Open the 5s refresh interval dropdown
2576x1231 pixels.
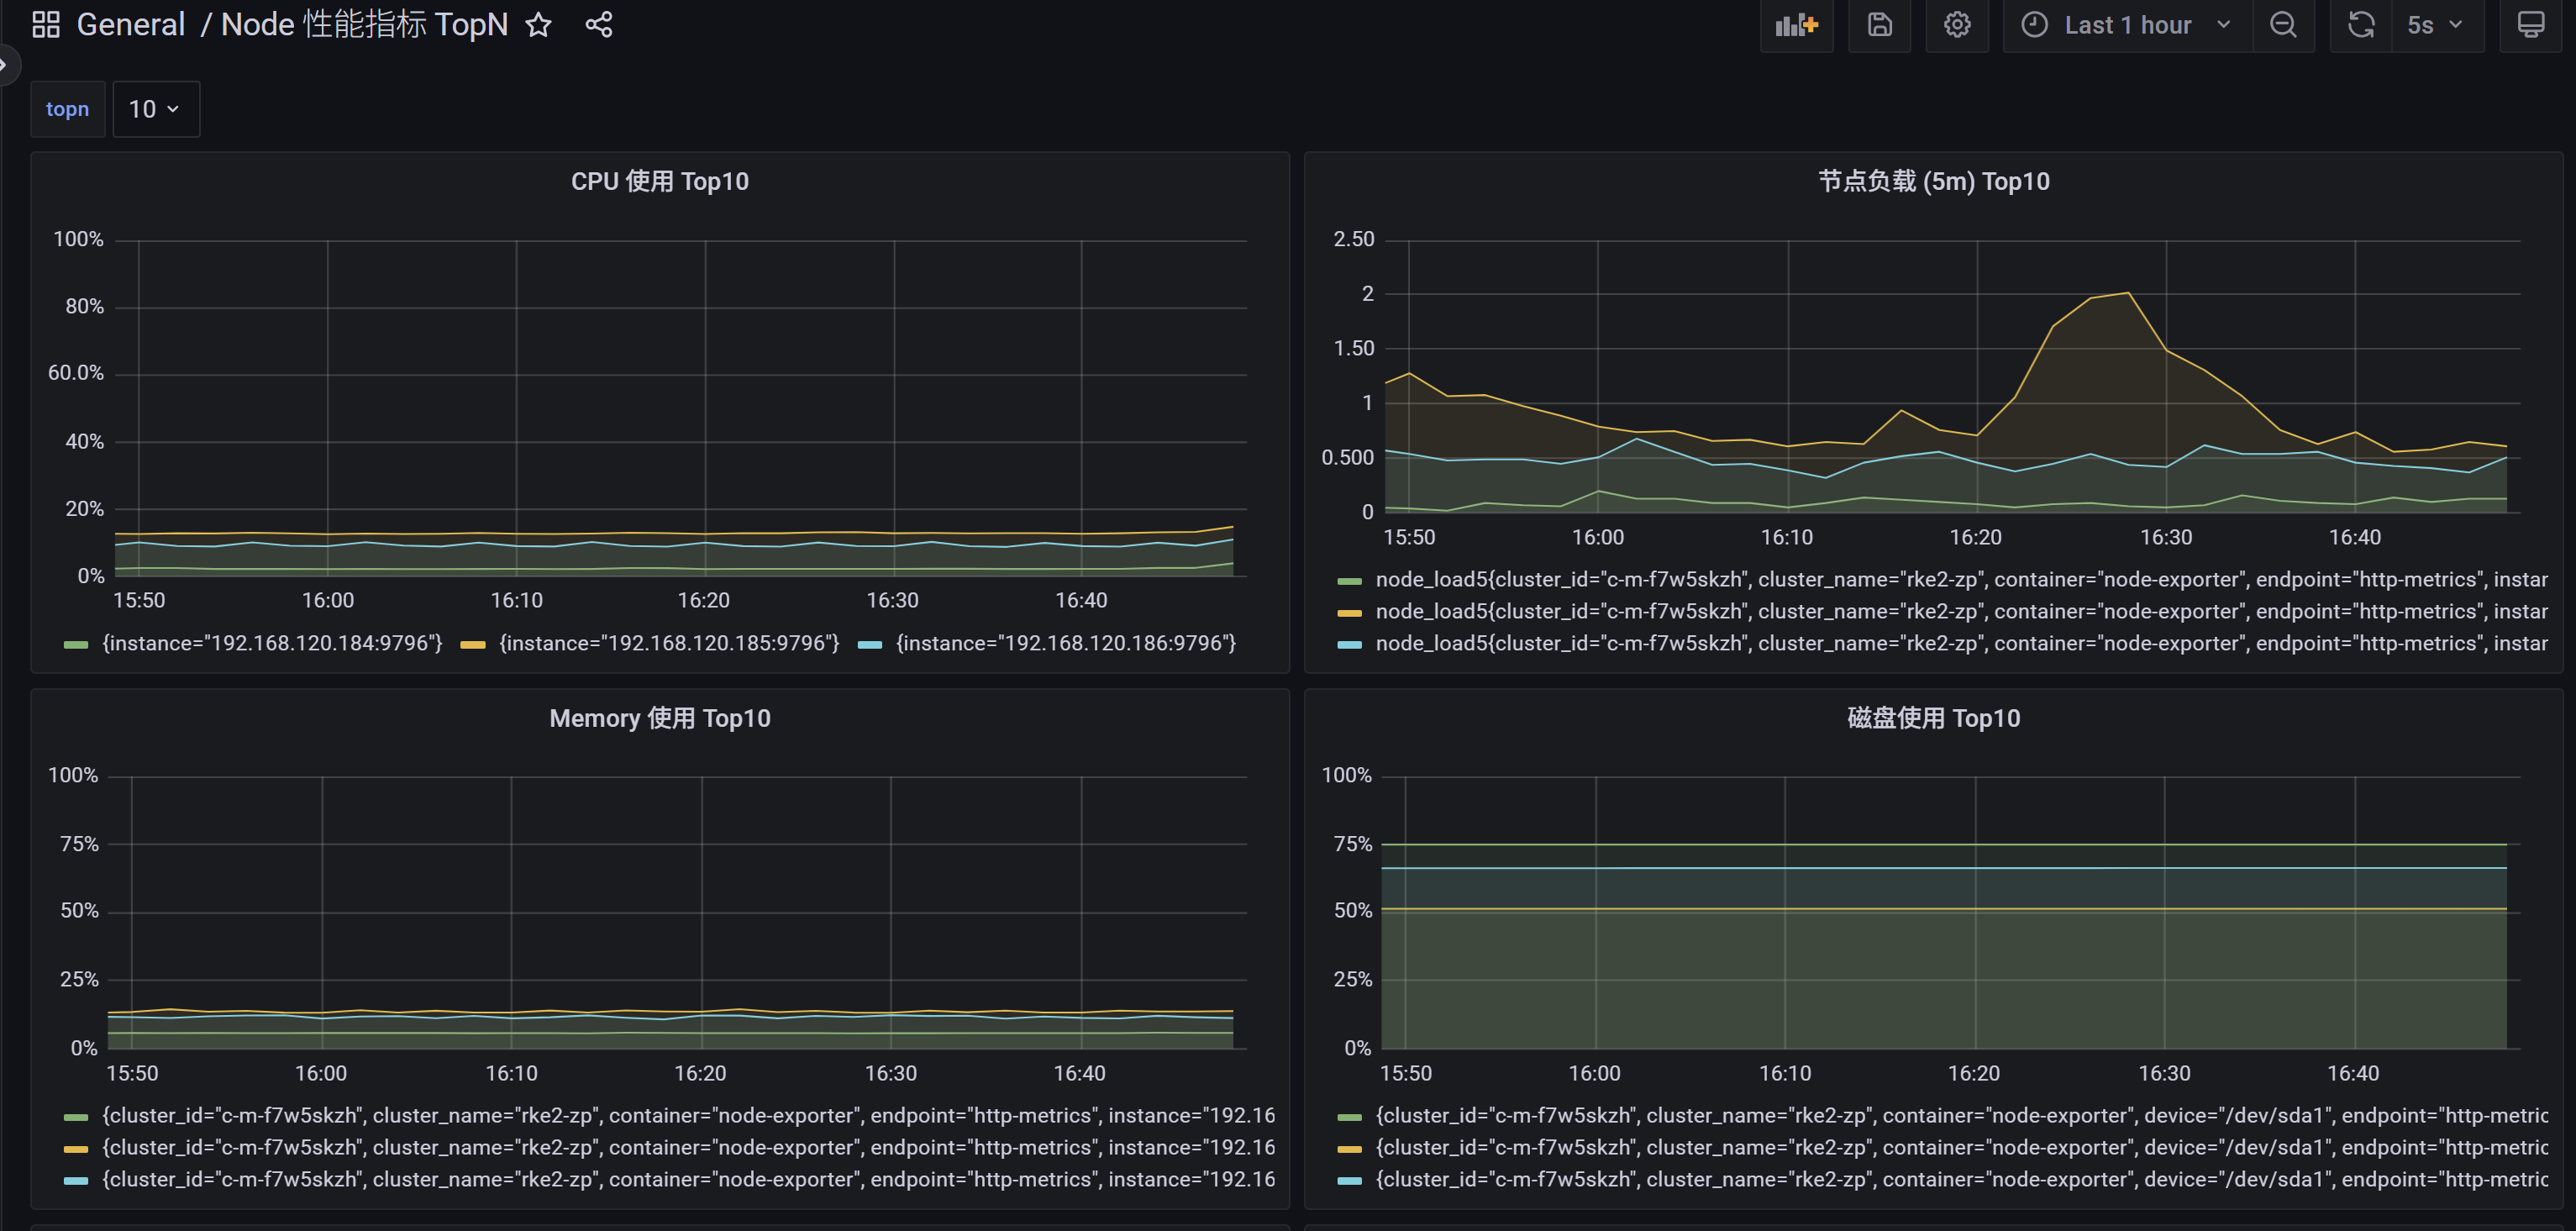coord(2435,25)
